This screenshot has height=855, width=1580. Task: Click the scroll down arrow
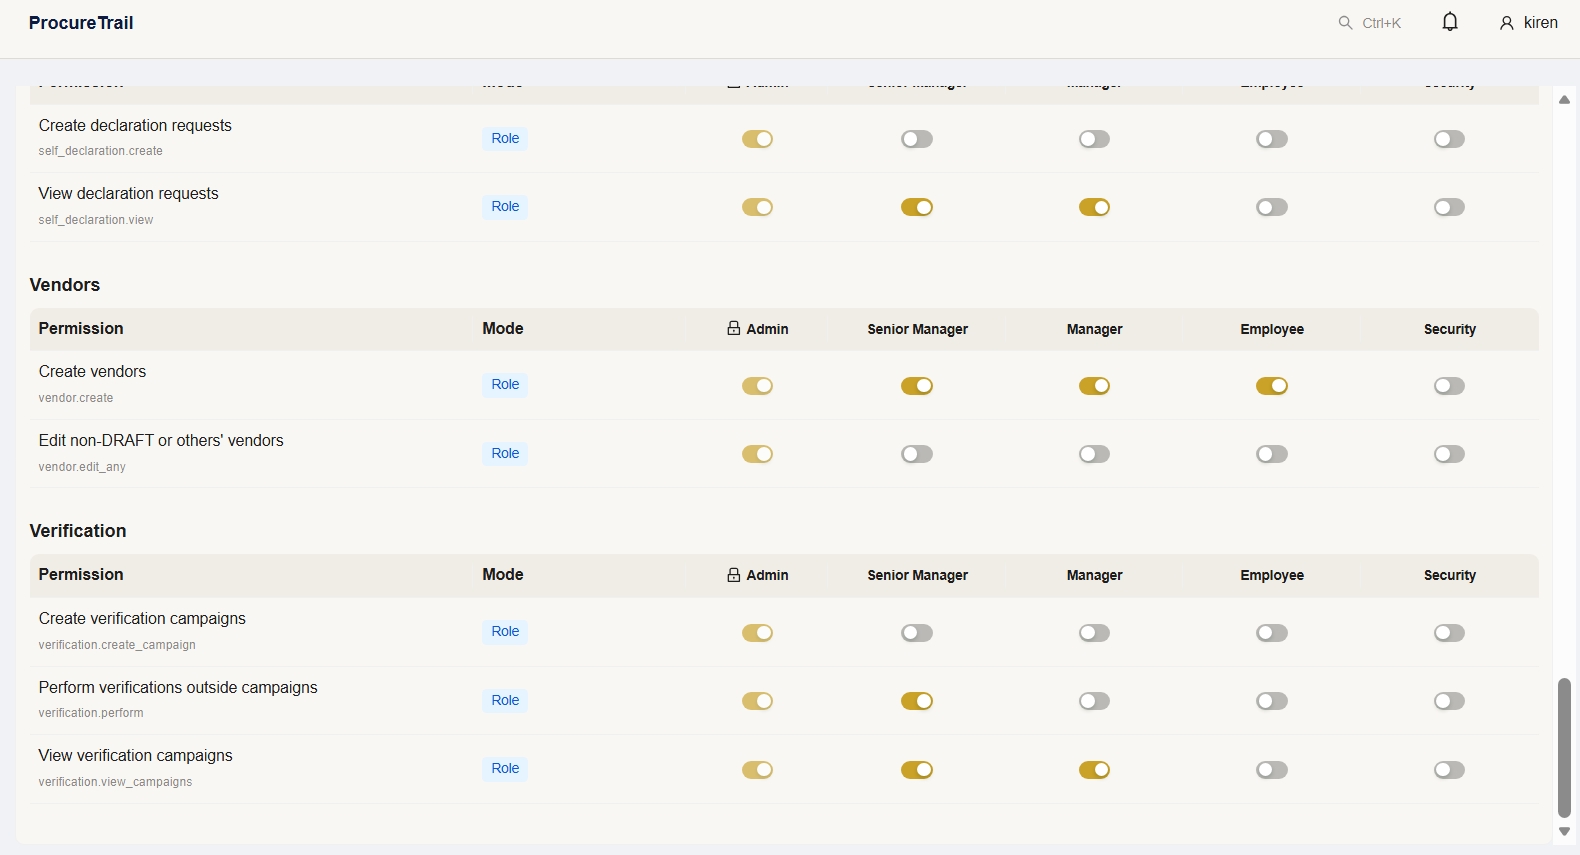1565,832
